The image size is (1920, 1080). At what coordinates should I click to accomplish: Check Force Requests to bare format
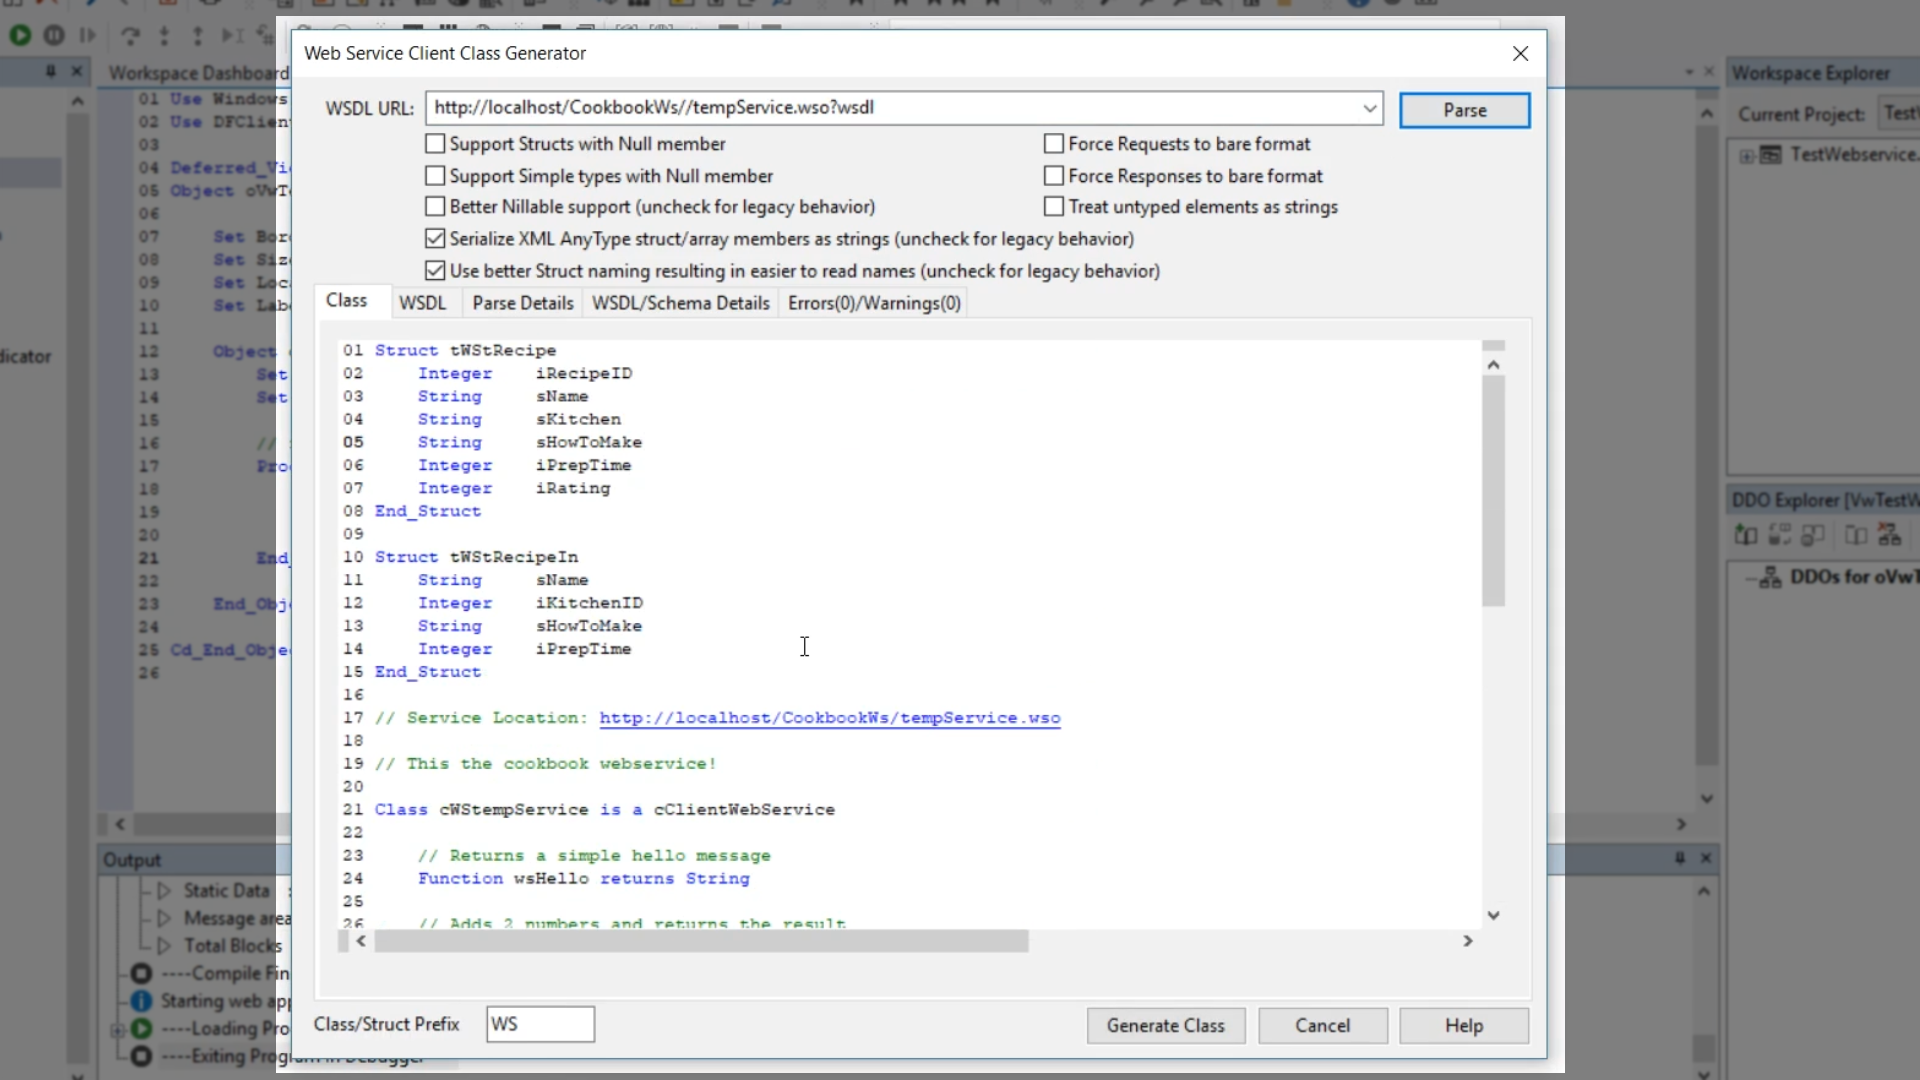coord(1054,144)
